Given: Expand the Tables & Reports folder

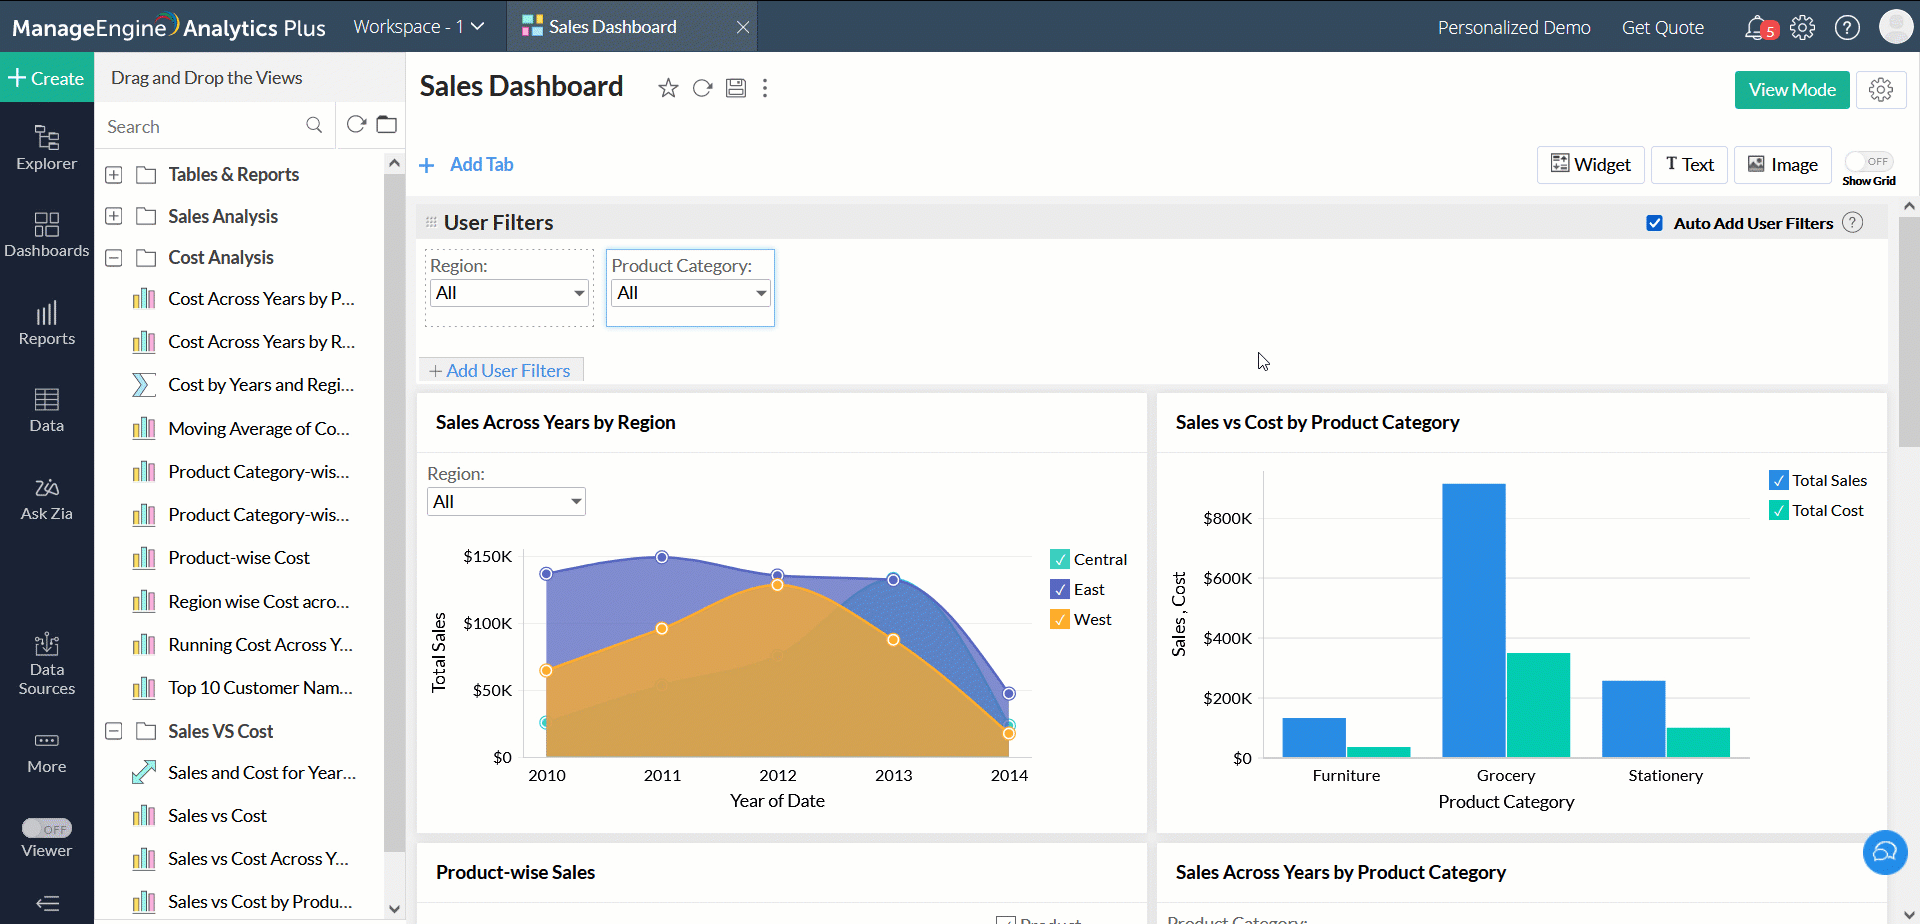Looking at the screenshot, I should [114, 175].
